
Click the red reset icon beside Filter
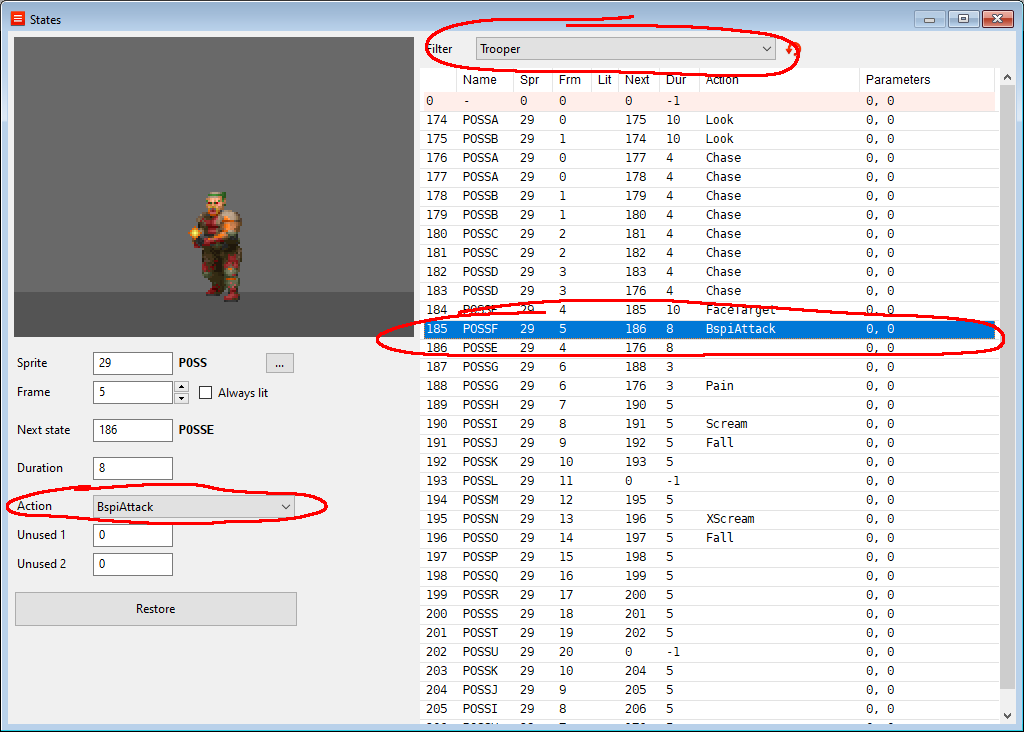click(792, 49)
